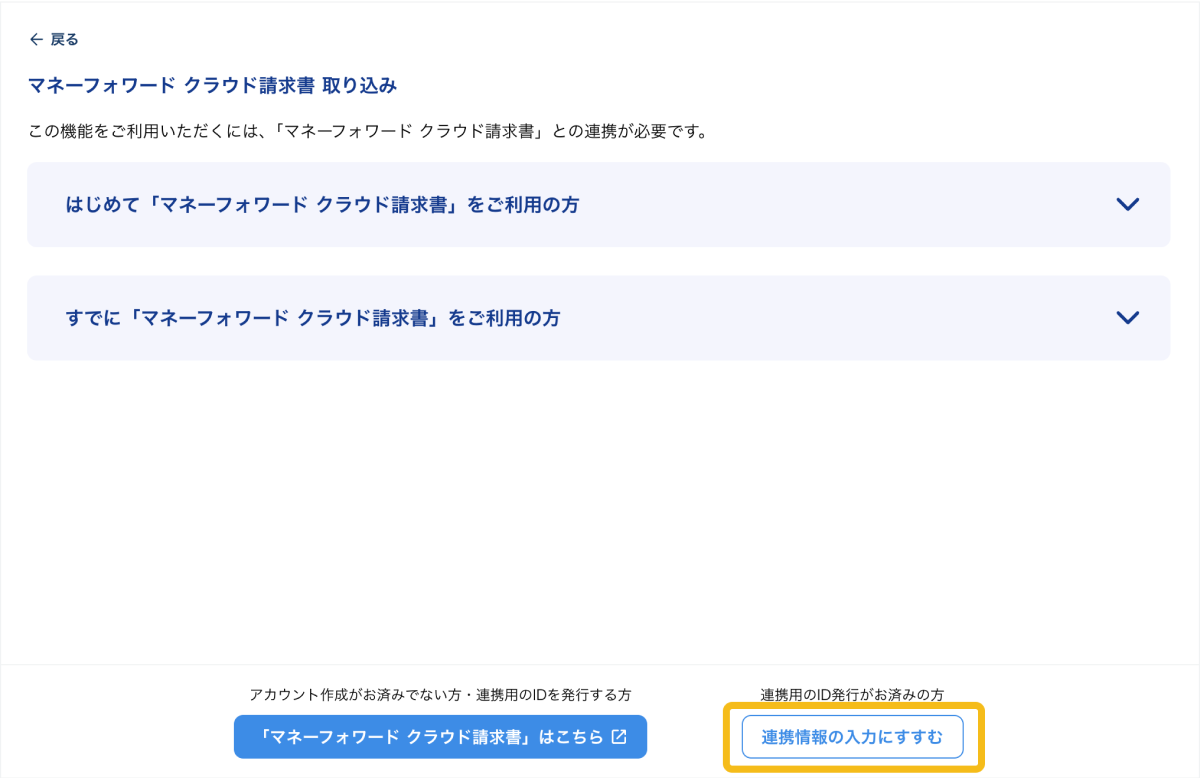The image size is (1200, 778).
Task: Click the blank content area below accordions
Action: 600,510
